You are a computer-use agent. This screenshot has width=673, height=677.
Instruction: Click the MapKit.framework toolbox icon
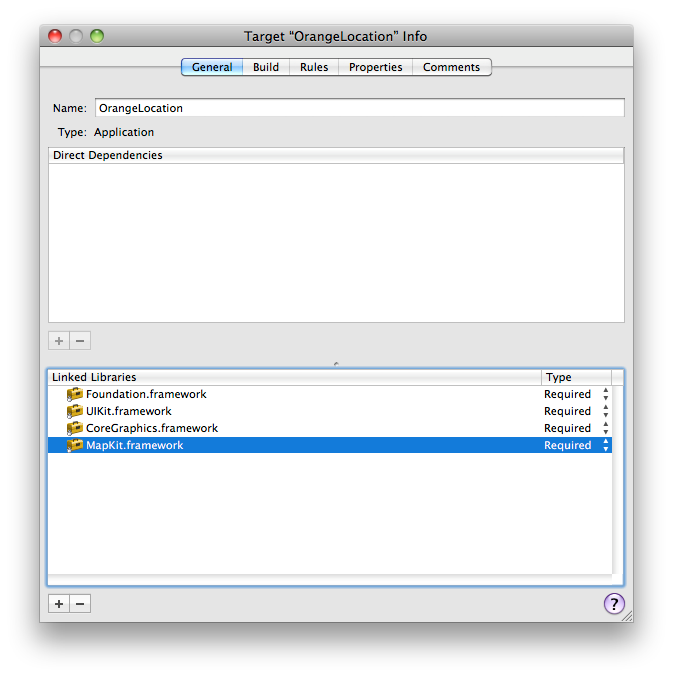75,445
